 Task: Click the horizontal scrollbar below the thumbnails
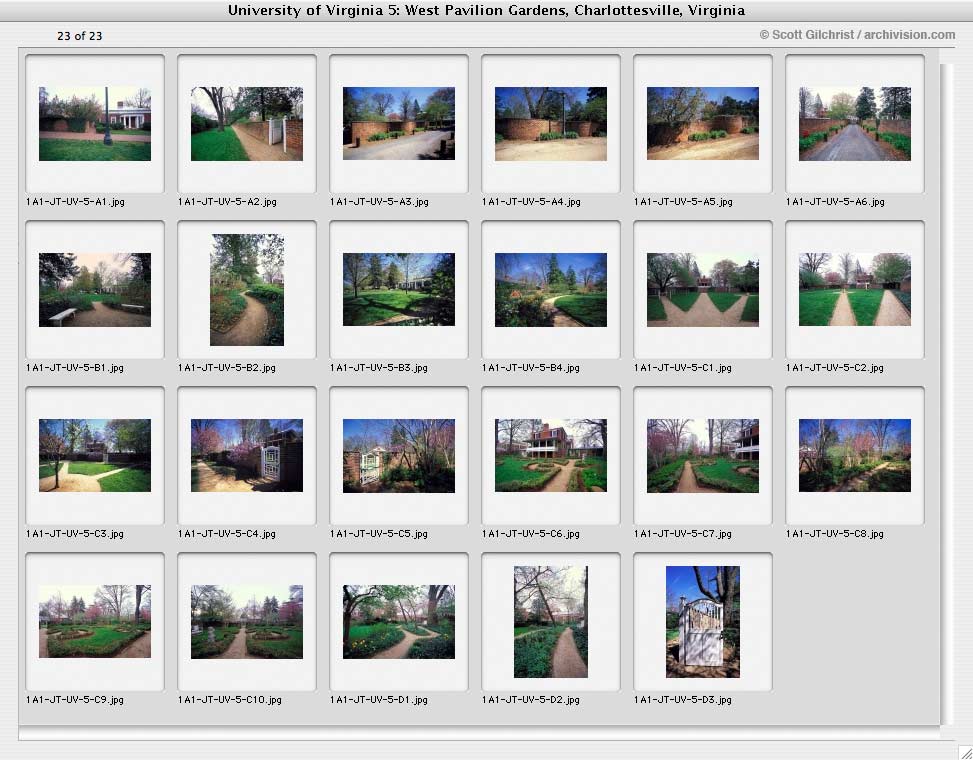pyautogui.click(x=478, y=735)
